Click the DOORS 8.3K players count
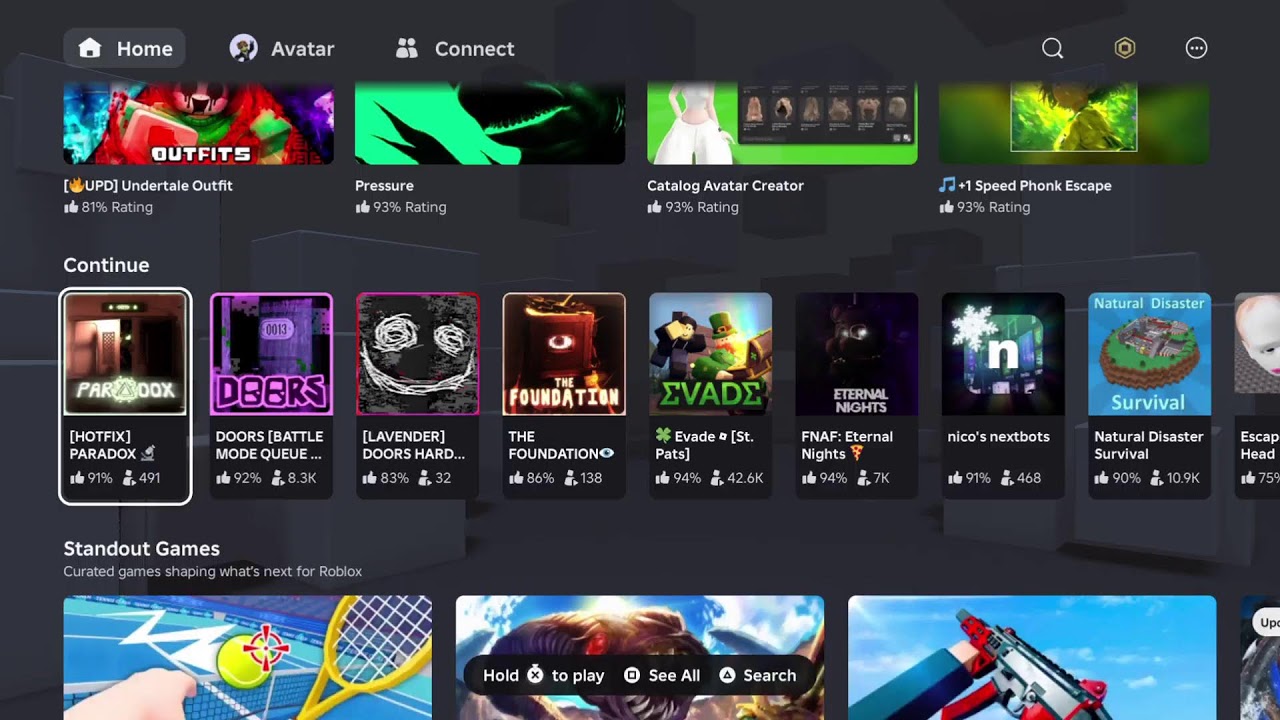 point(292,478)
